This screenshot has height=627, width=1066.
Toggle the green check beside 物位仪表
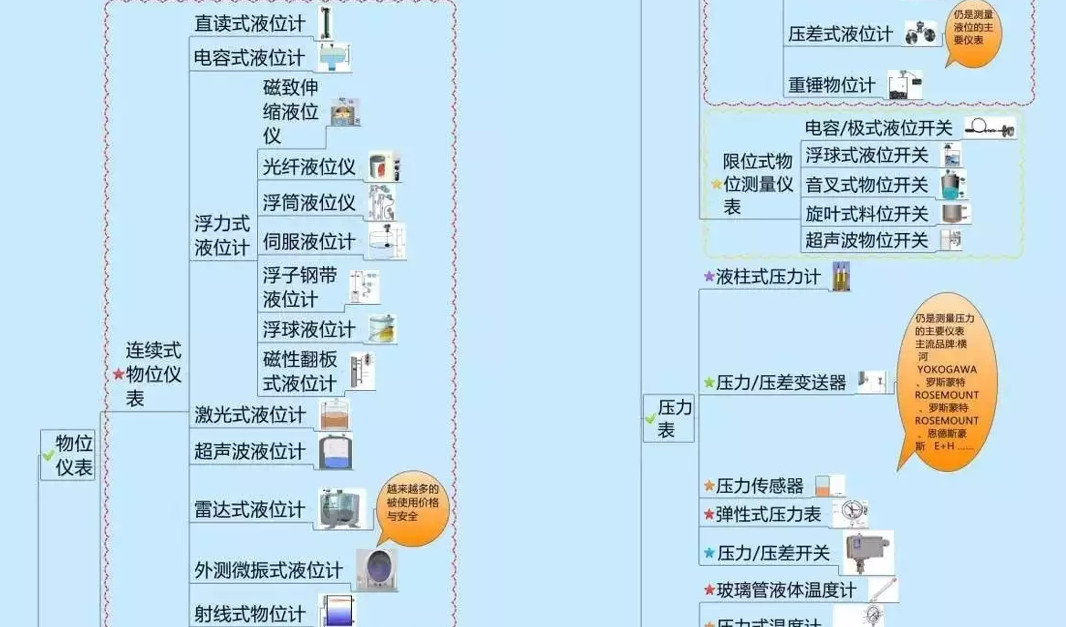coord(49,455)
